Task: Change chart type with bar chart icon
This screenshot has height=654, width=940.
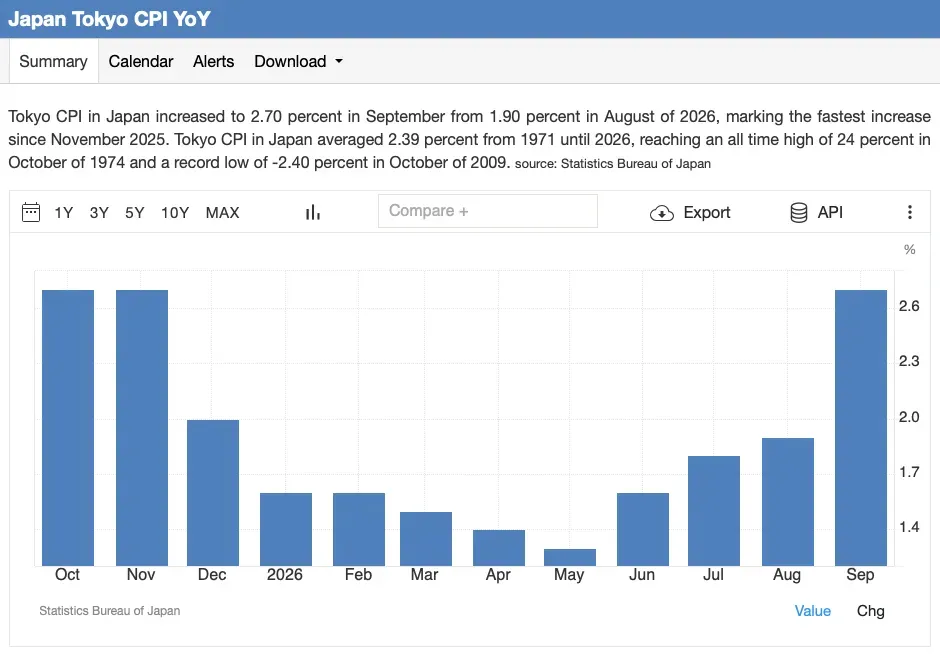Action: [x=312, y=212]
